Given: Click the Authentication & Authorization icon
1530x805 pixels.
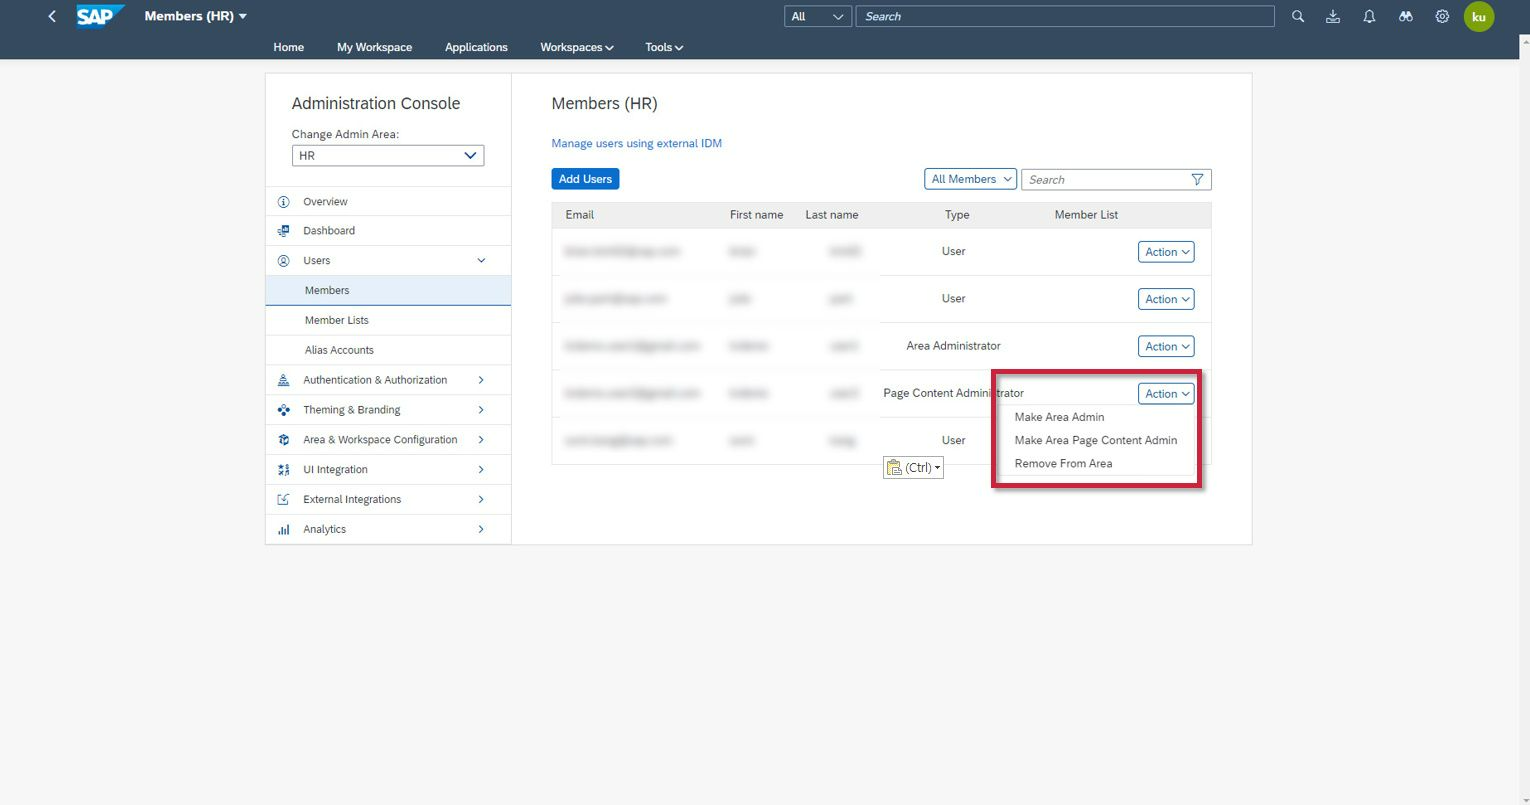Looking at the screenshot, I should [x=283, y=380].
